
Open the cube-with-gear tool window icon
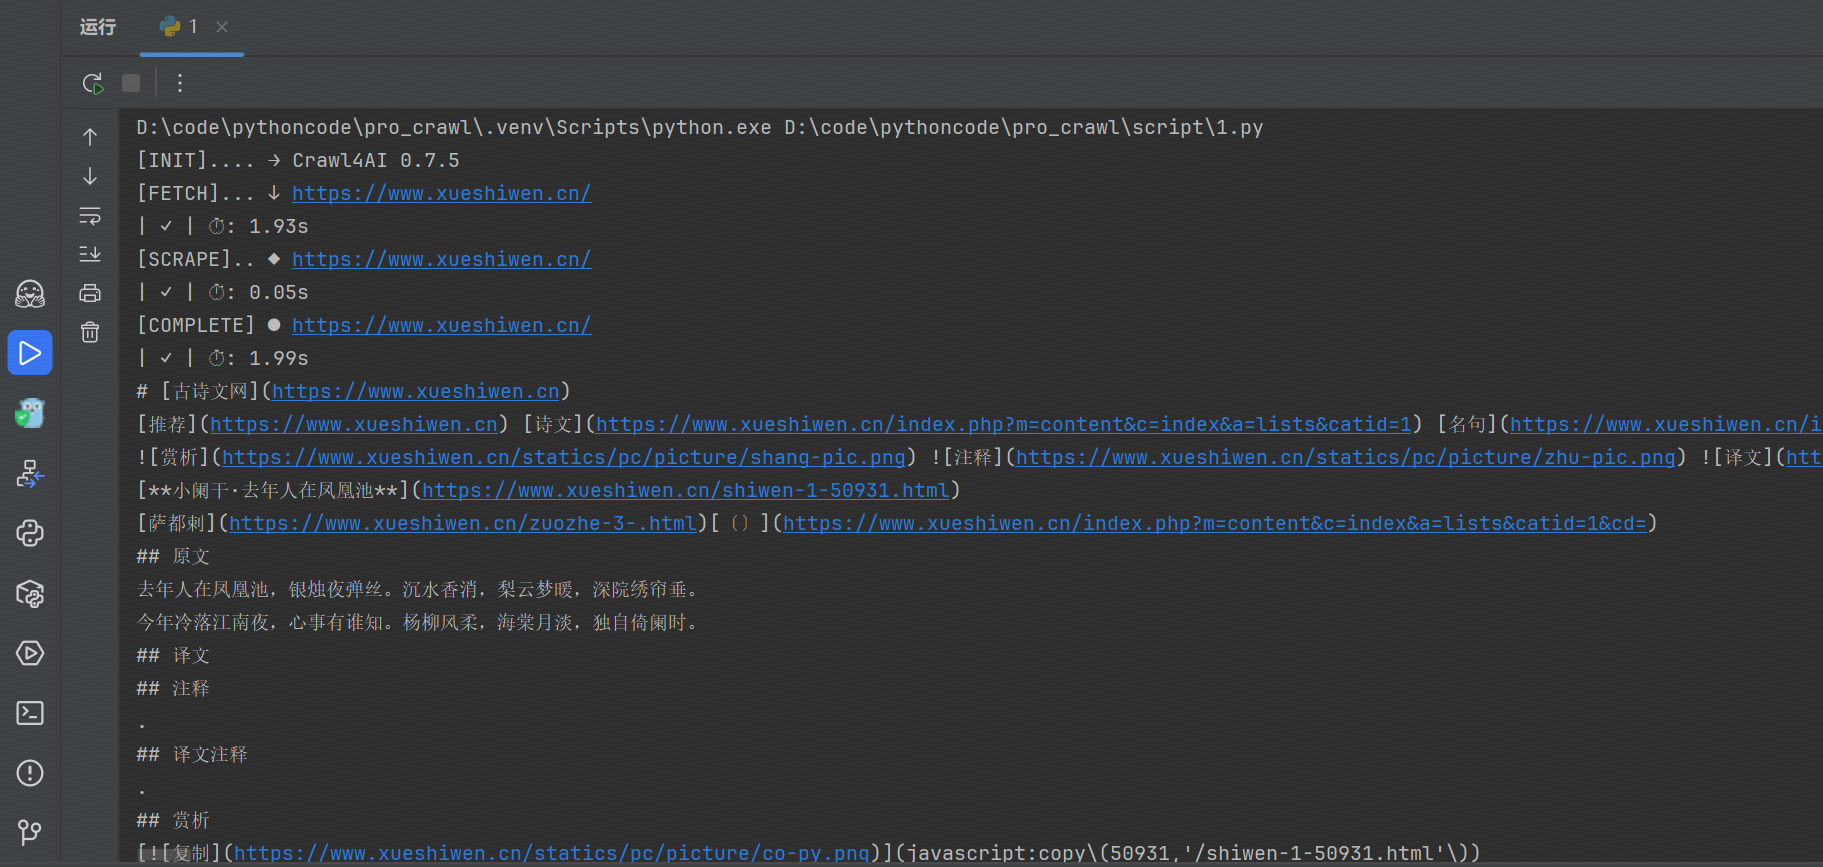click(30, 593)
